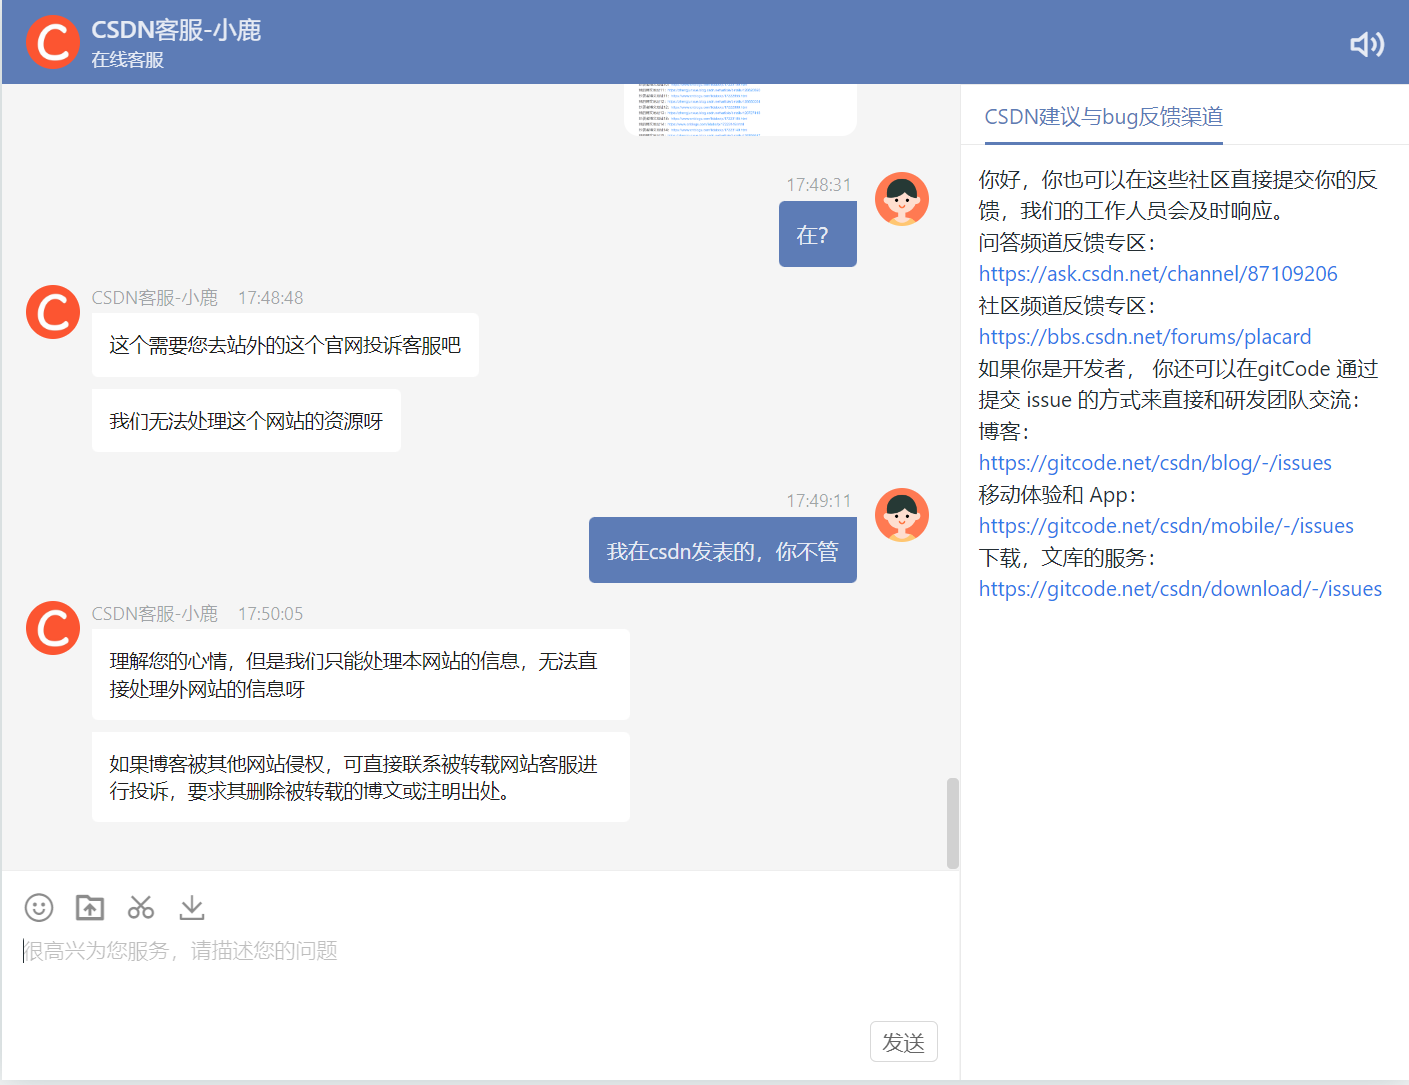
Task: Click the 移动体验和 App label
Action: click(1057, 495)
